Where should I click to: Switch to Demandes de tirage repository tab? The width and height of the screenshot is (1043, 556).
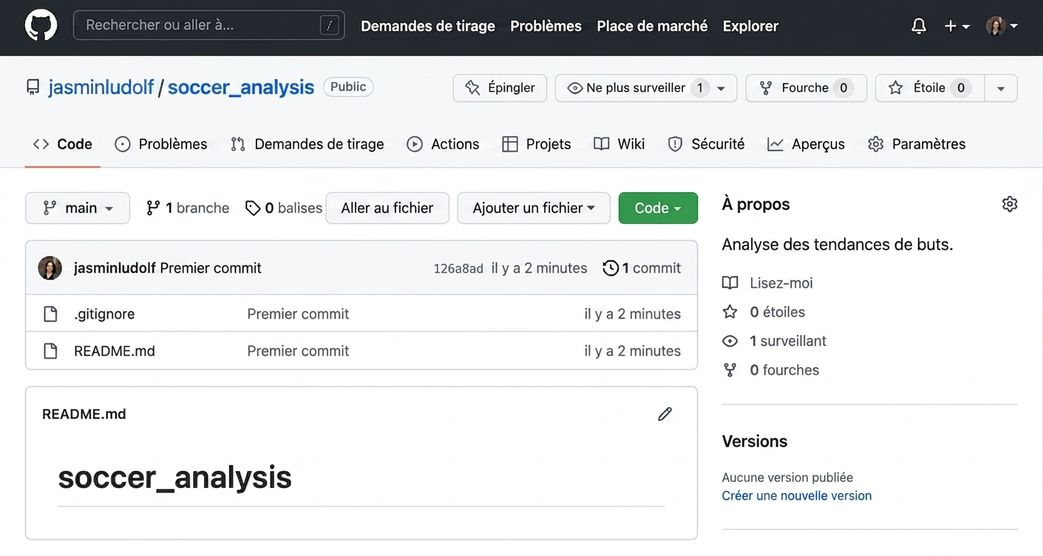click(x=307, y=144)
